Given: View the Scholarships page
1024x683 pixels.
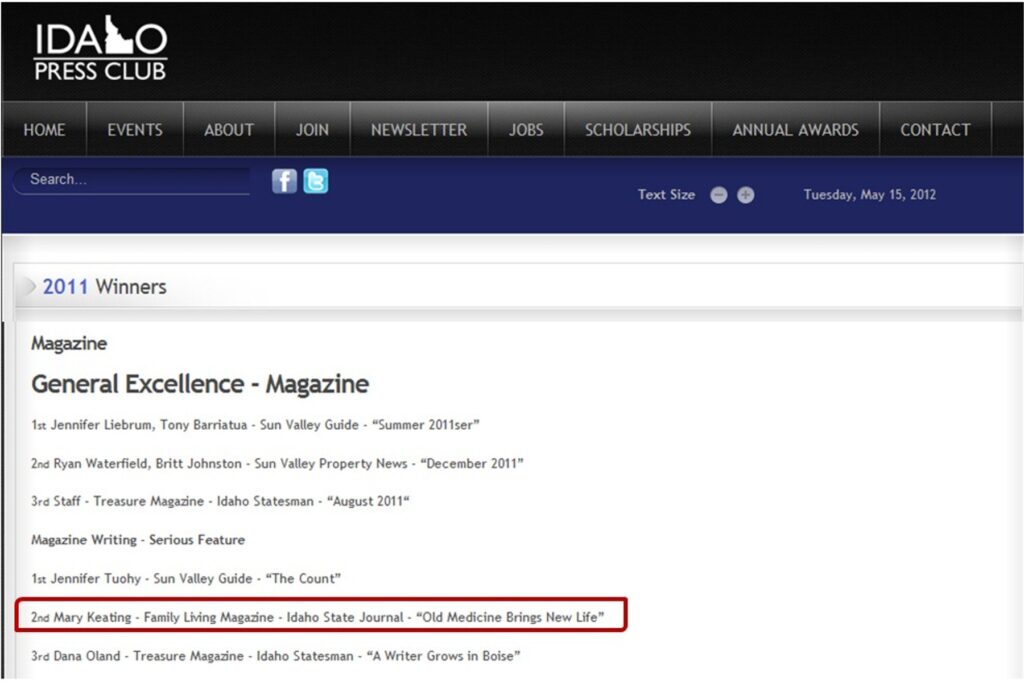Looking at the screenshot, I should (x=637, y=130).
